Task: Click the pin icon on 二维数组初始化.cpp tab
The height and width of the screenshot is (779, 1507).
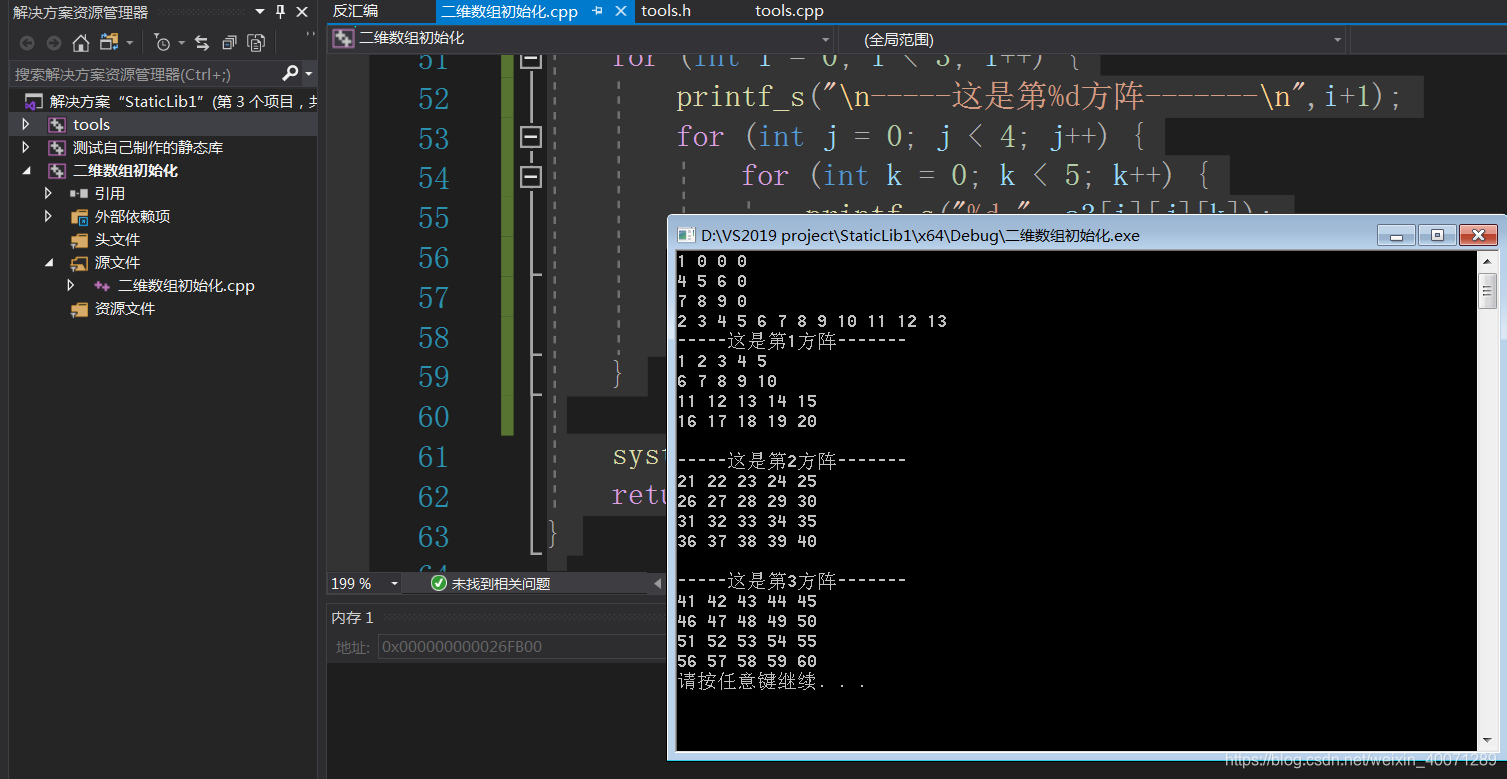Action: click(598, 11)
